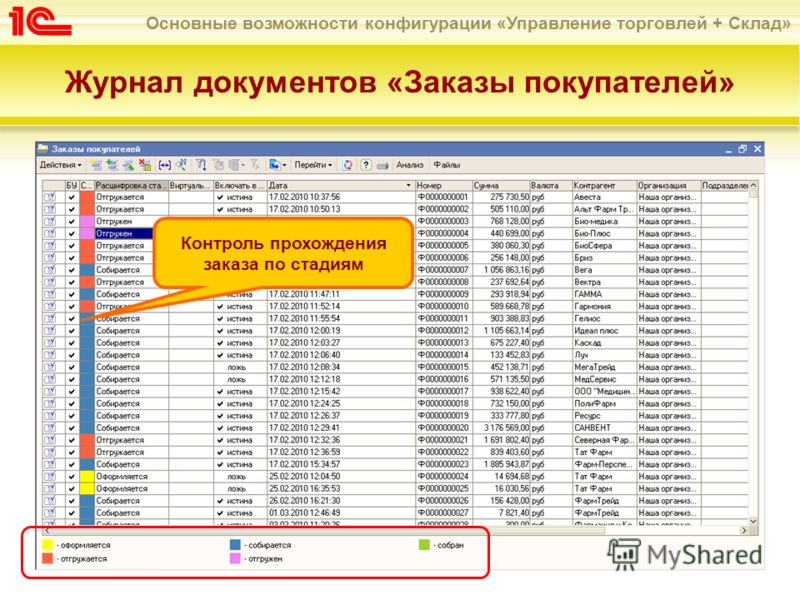This screenshot has width=800, height=600.
Task: Select the 'Отгружен' cell of order Ф000000004
Action: 124,233
